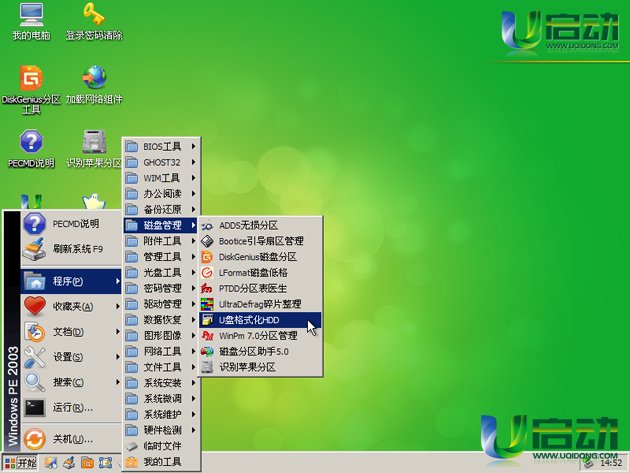Viewport: 630px width, 473px height.
Task: Expand the 系统微调 folder submenu
Action: pyautogui.click(x=161, y=399)
